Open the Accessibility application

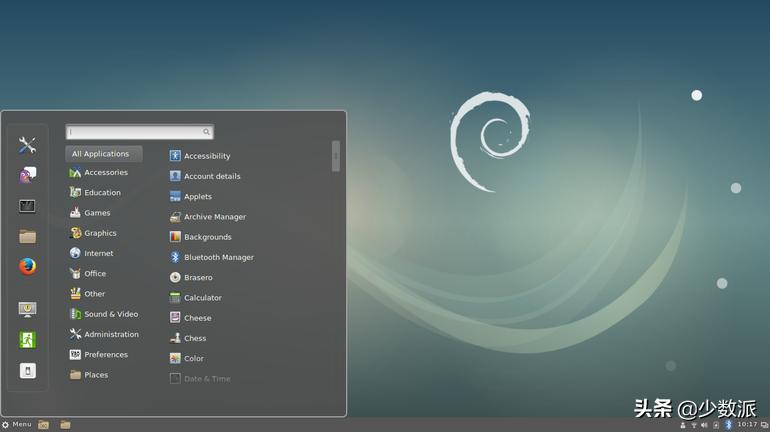pos(200,156)
